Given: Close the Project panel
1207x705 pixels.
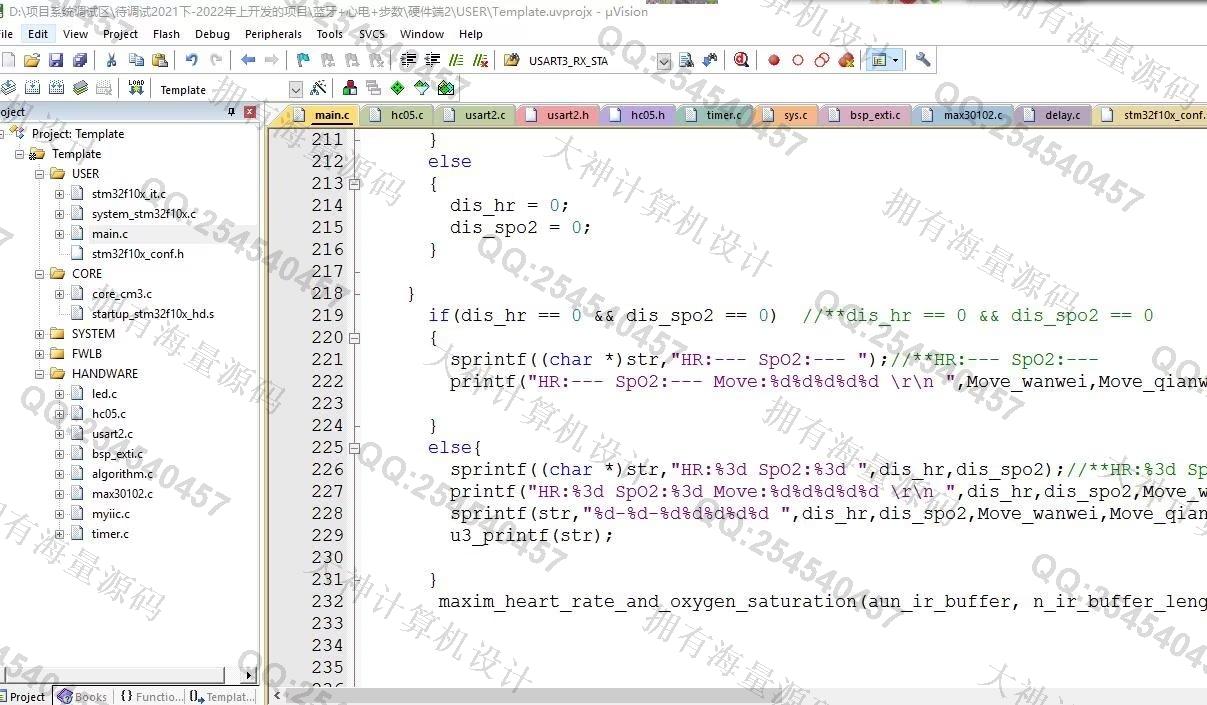Looking at the screenshot, I should (x=249, y=112).
